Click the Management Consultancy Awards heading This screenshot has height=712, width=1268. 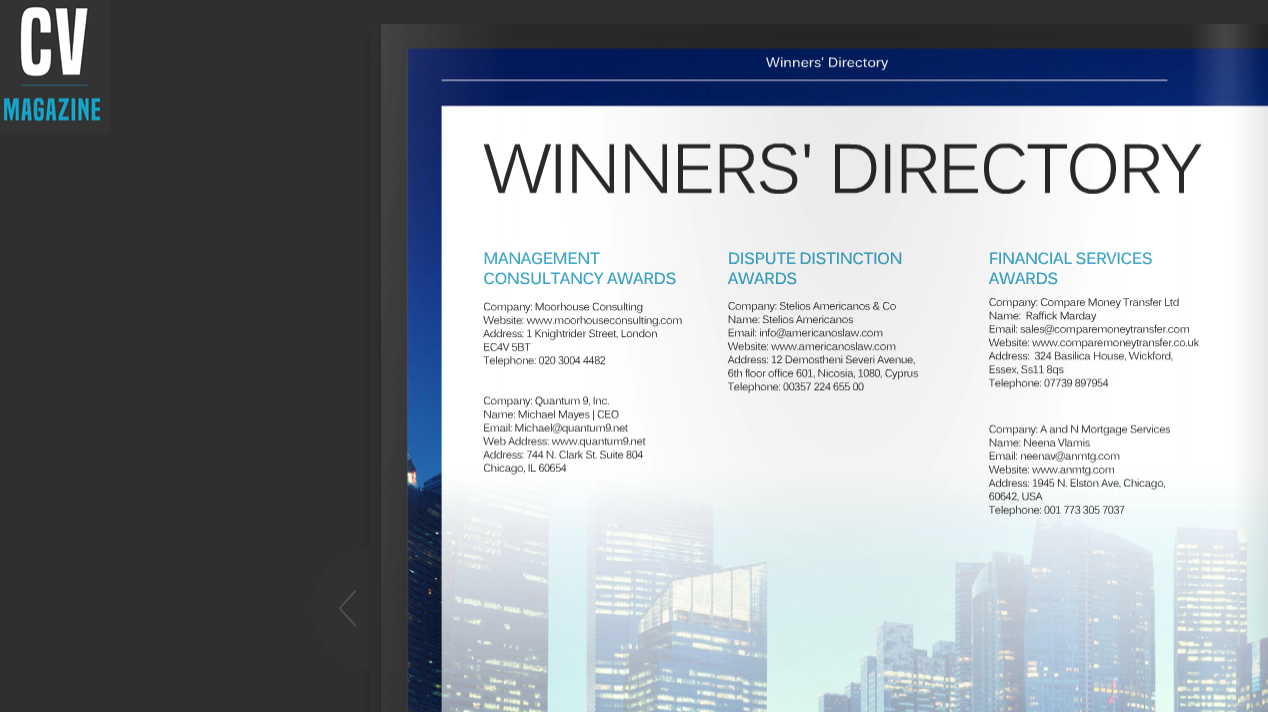click(580, 268)
